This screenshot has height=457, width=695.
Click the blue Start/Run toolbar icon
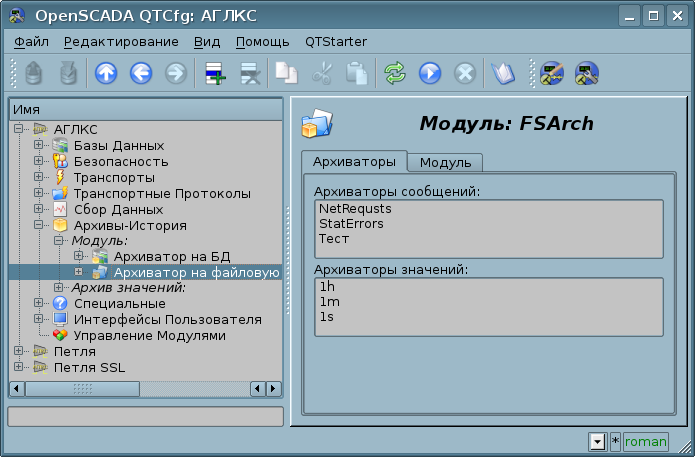tap(430, 73)
